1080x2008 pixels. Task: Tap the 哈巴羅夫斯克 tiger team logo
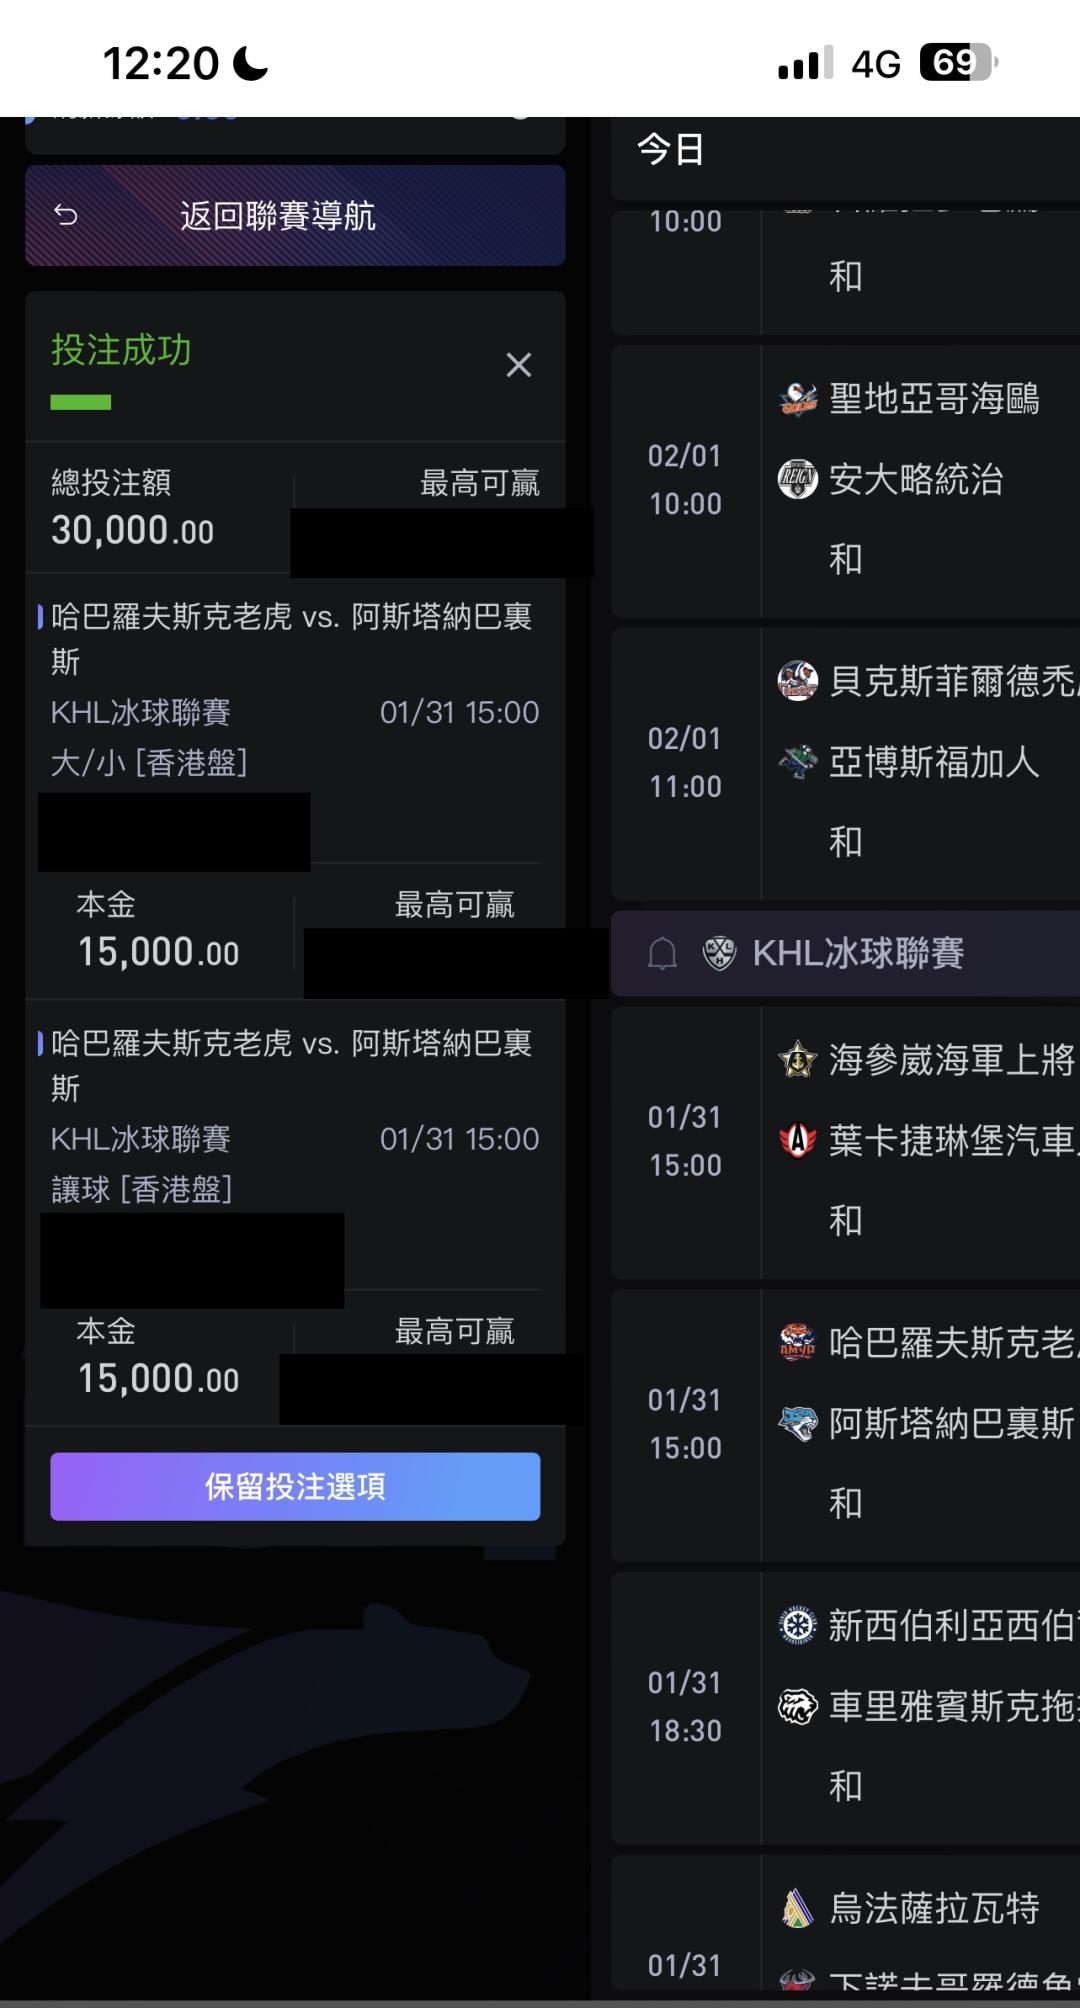[798, 1342]
